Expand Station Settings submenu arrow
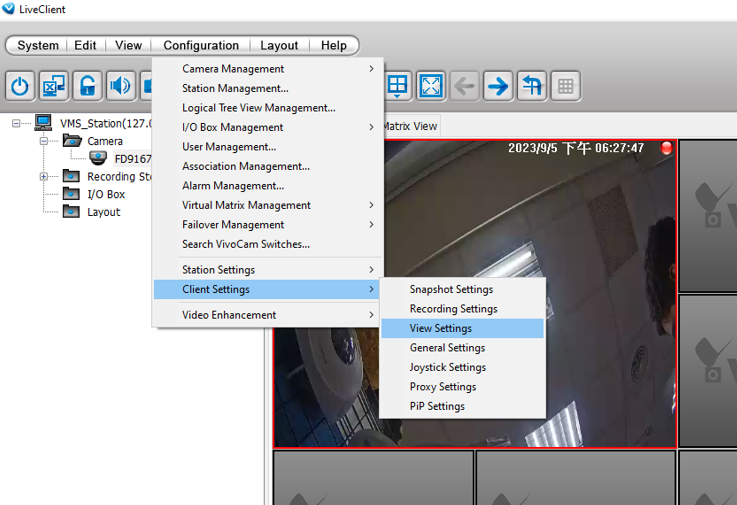Screen dimensions: 737x505 coord(371,269)
